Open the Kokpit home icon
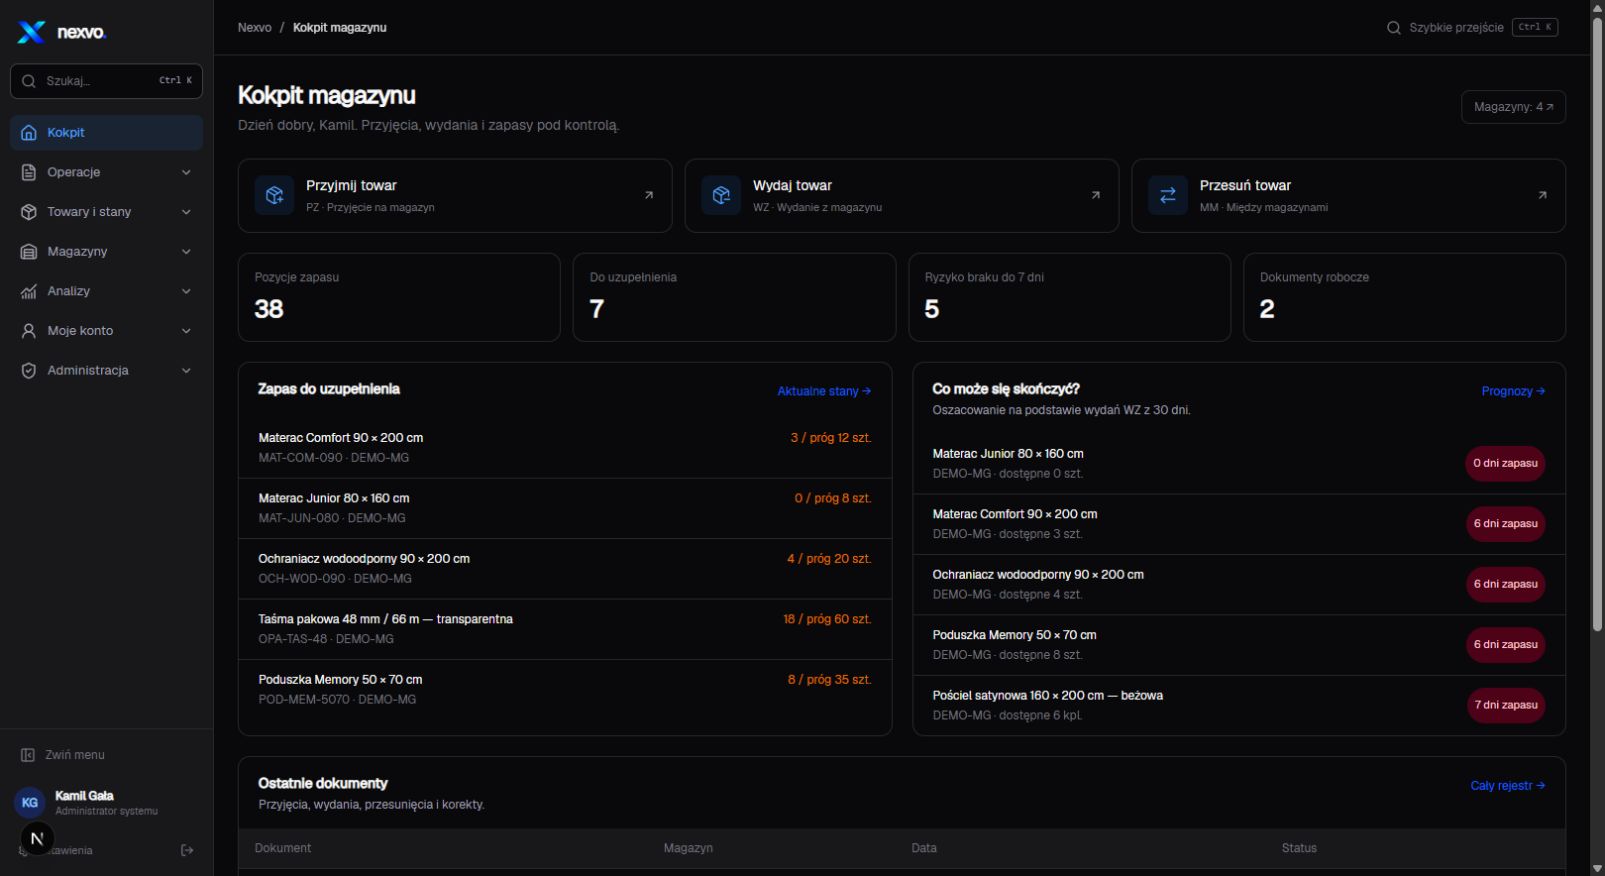 click(29, 132)
